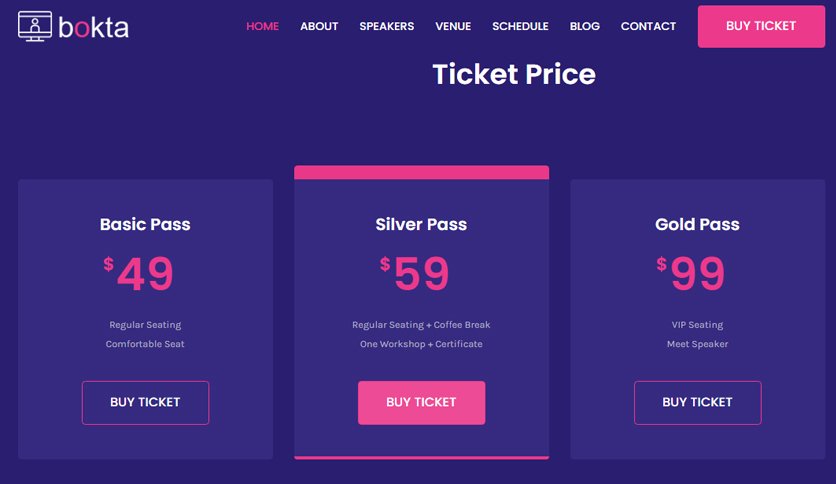Image resolution: width=836 pixels, height=484 pixels.
Task: Navigate to VENUE section
Action: click(453, 26)
